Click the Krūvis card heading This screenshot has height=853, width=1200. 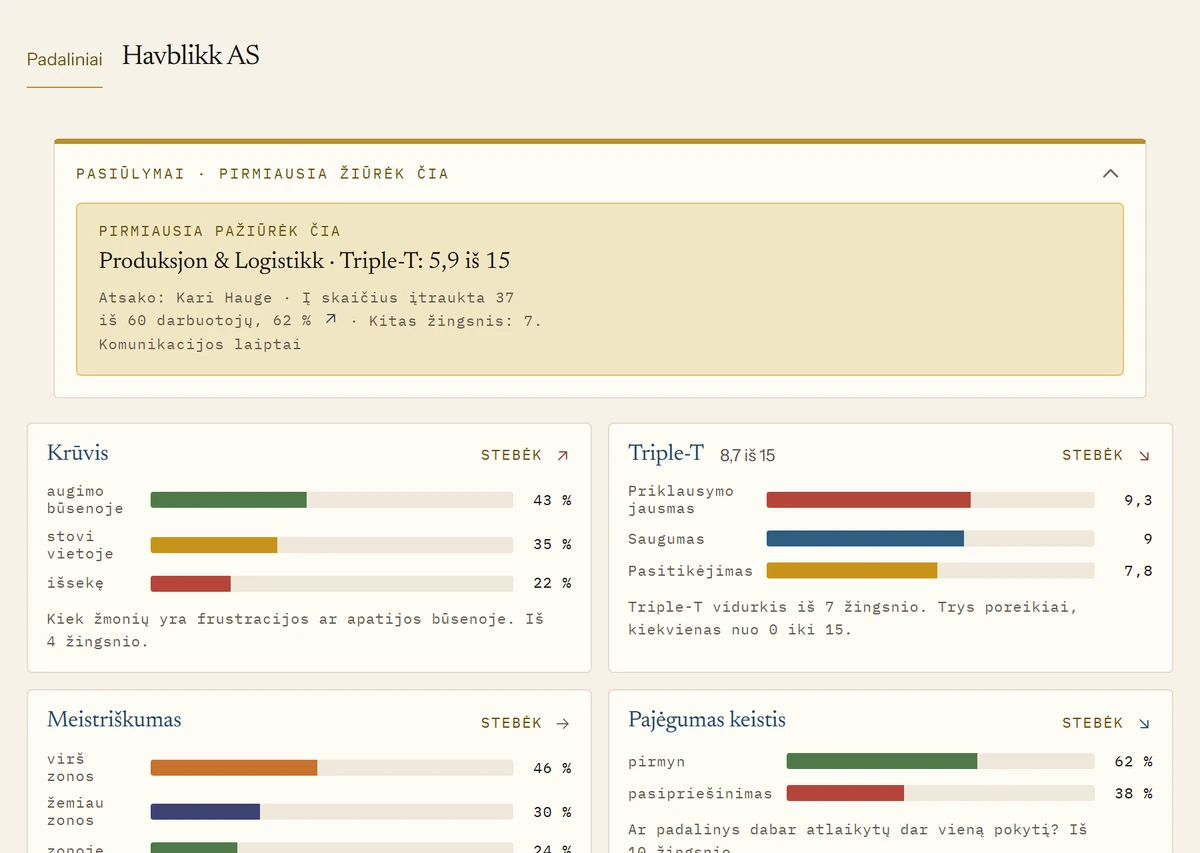click(78, 453)
